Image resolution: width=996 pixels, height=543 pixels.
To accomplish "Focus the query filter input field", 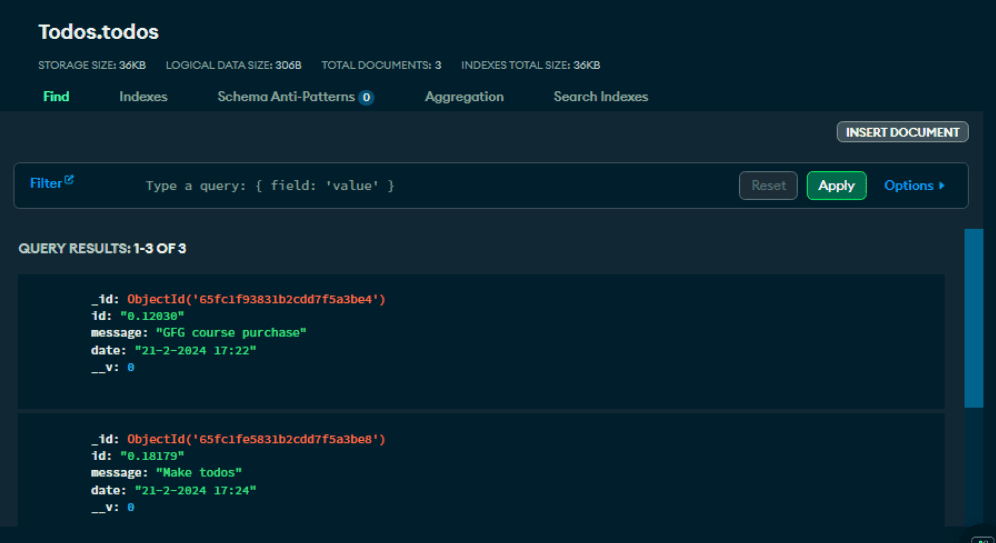I will [430, 186].
